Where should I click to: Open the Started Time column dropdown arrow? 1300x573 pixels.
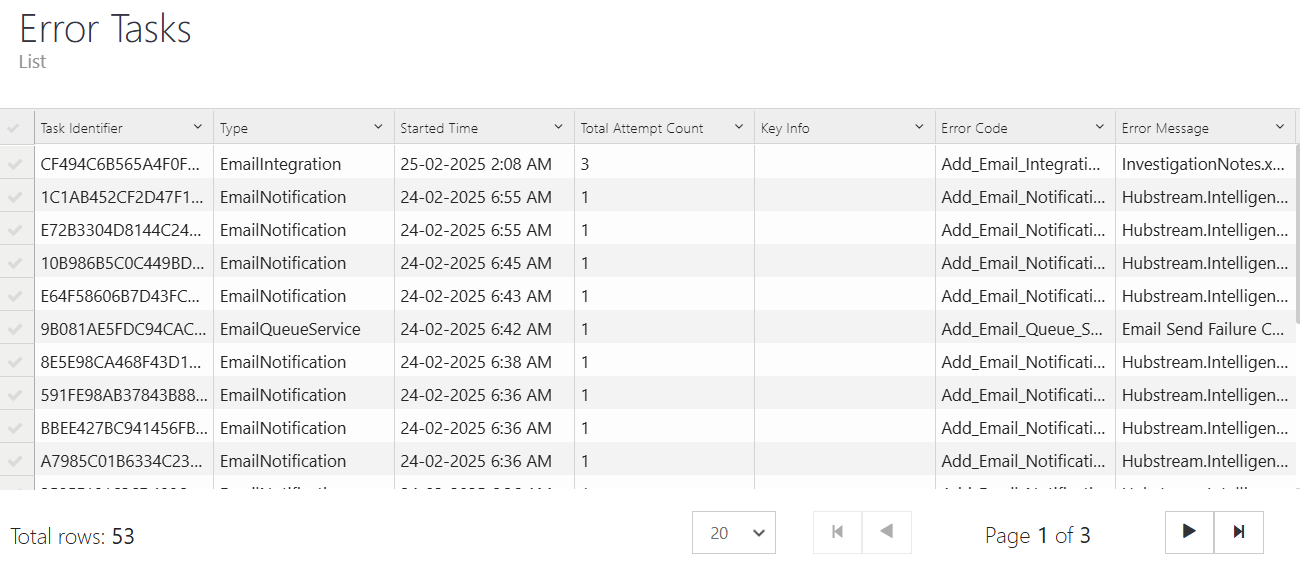[558, 127]
